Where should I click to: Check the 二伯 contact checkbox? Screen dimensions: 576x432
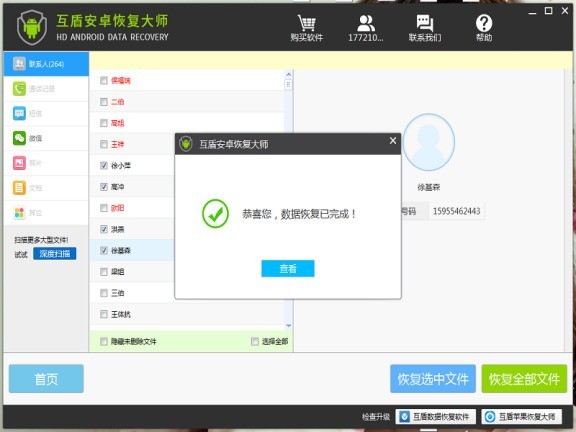[x=104, y=102]
